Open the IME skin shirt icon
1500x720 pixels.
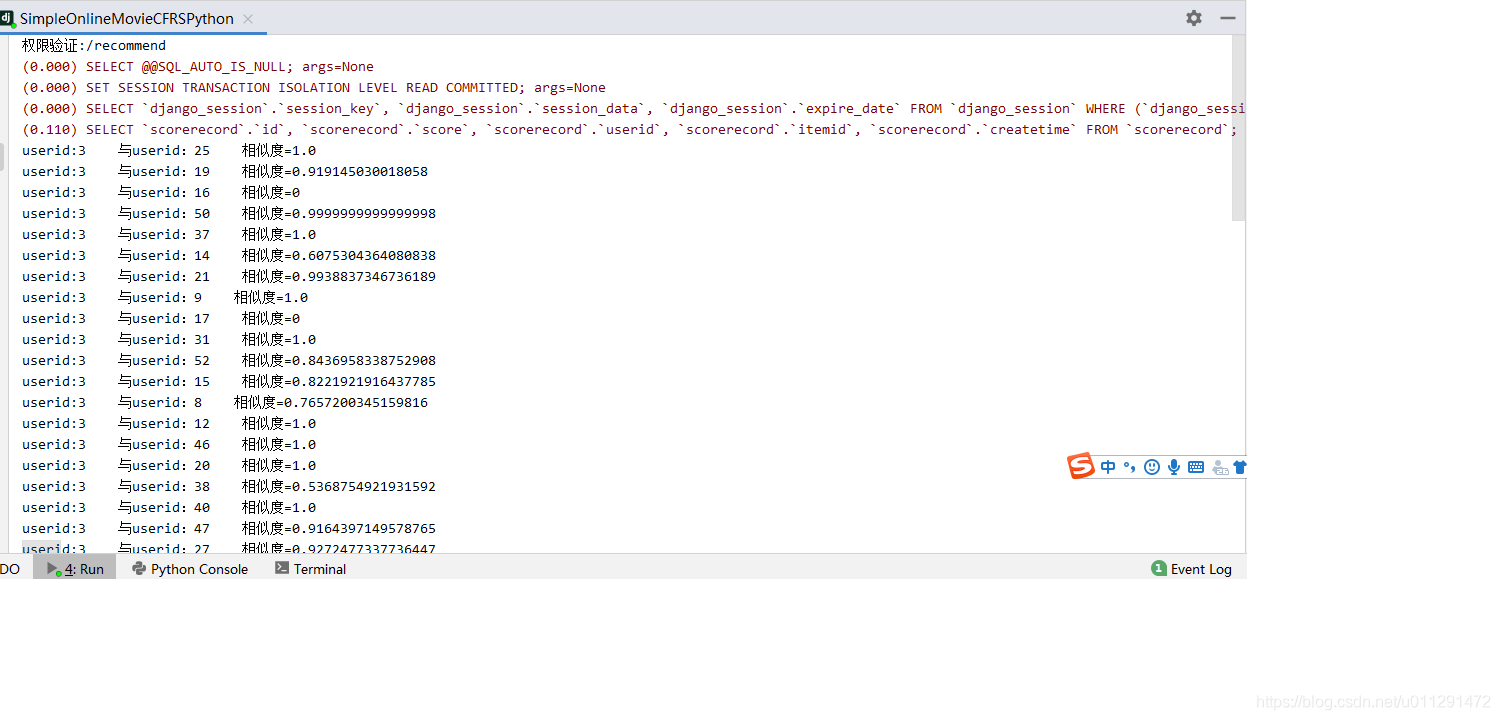pos(1240,467)
